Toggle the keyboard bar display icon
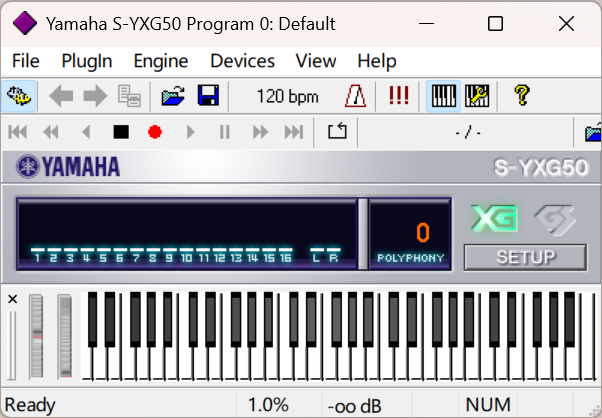The image size is (602, 418). (443, 96)
